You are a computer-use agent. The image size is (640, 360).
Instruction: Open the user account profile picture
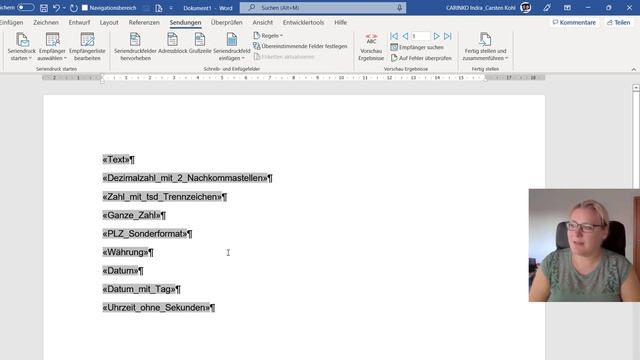pyautogui.click(x=526, y=7)
